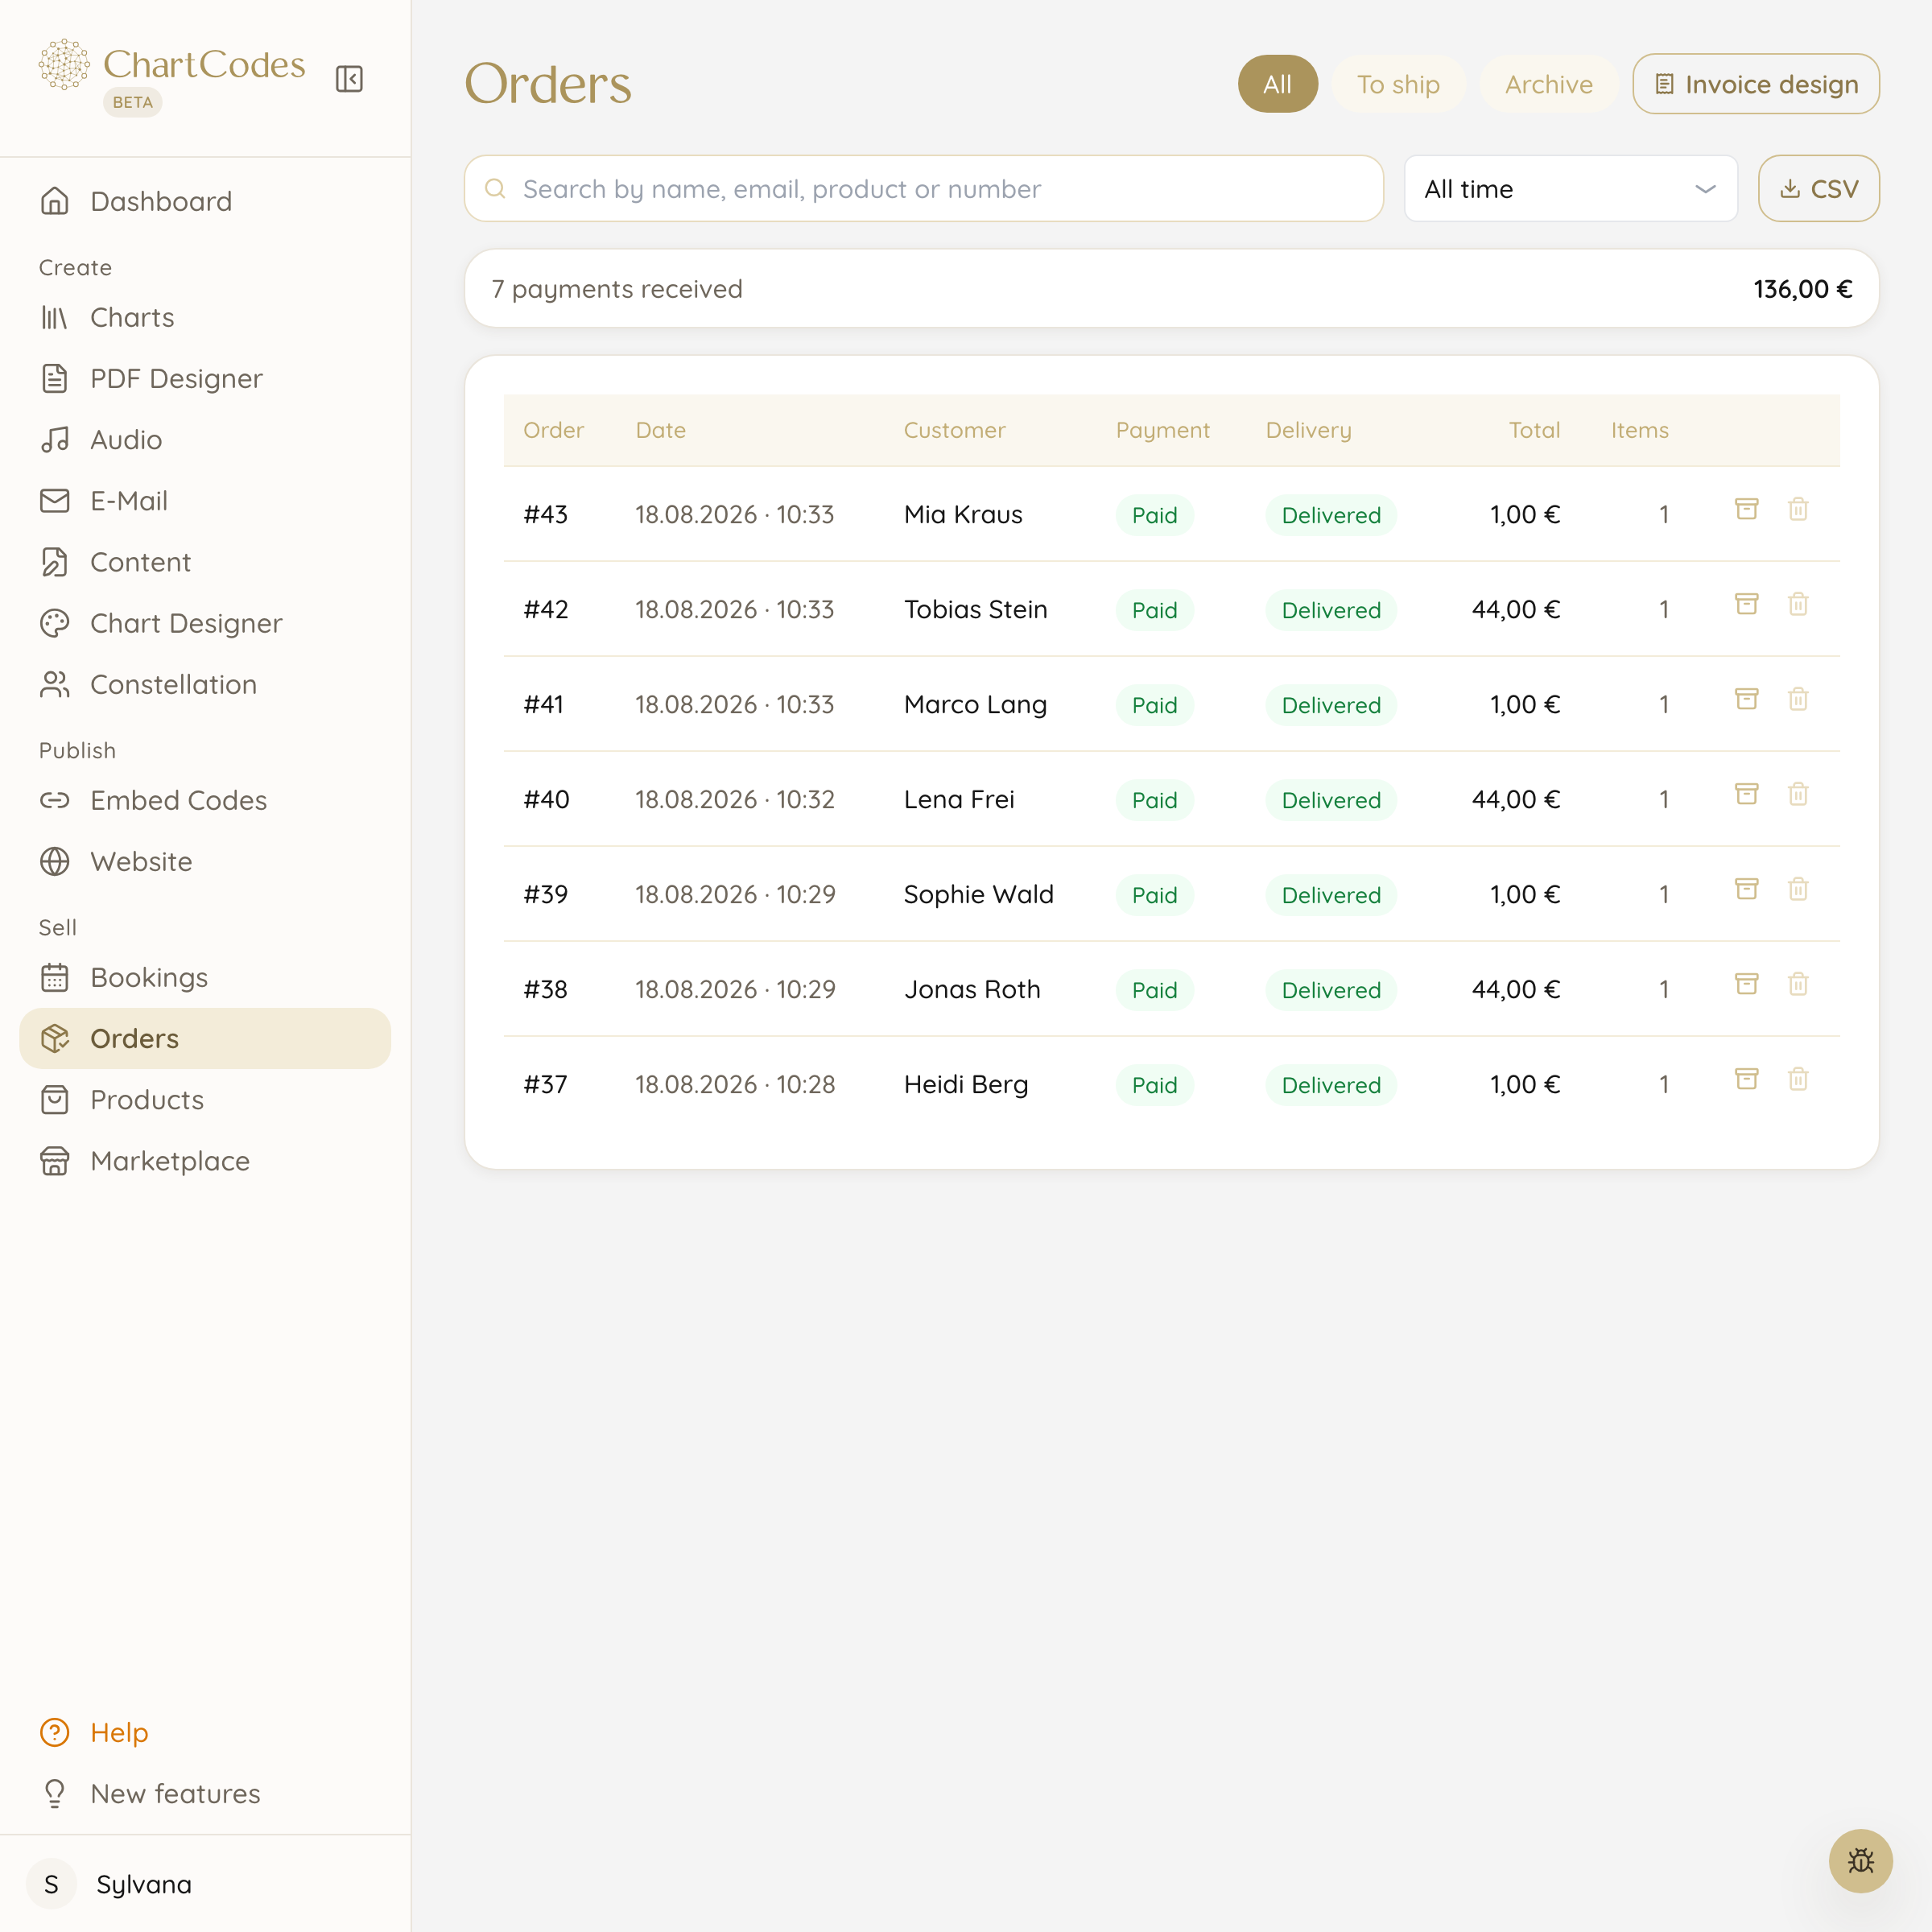Viewport: 1932px width, 1932px height.
Task: Click the Delivered badge of order #40
Action: (x=1330, y=800)
